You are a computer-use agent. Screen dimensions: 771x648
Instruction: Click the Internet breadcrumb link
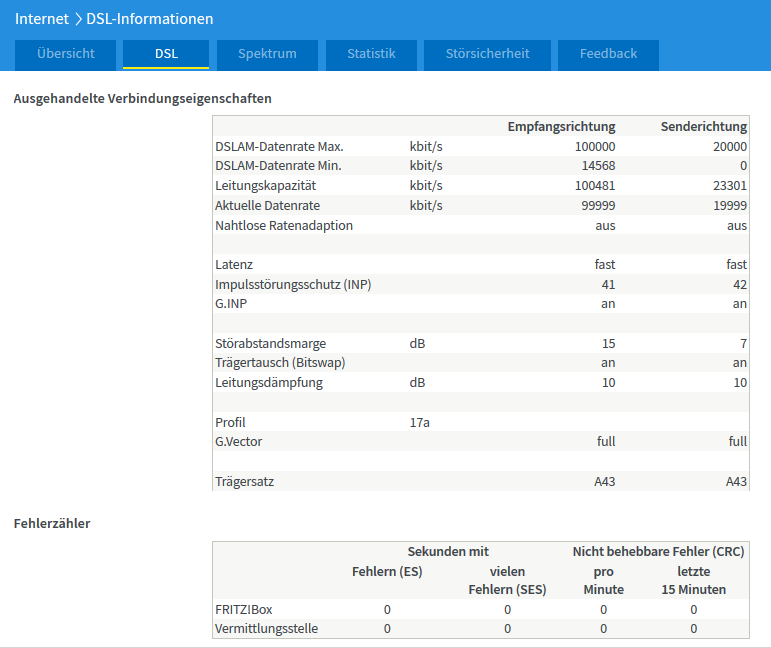(42, 19)
